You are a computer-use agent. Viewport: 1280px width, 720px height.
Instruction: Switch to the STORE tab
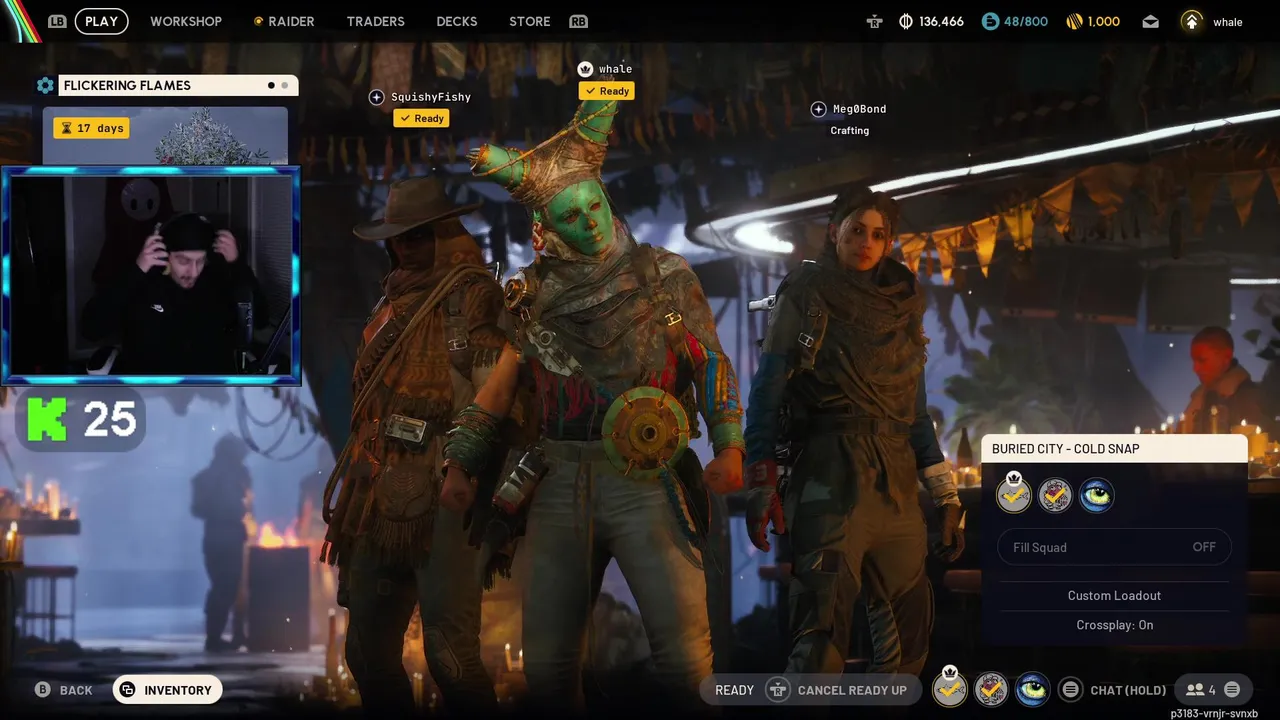click(x=530, y=21)
